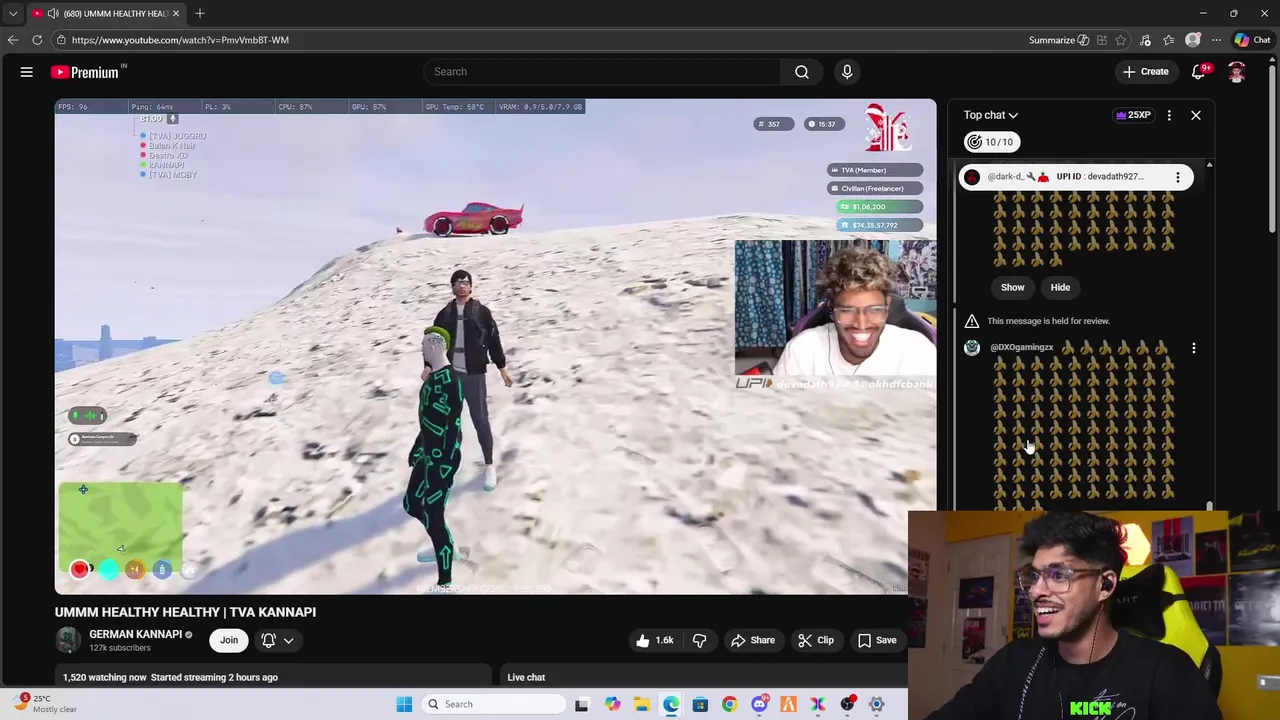Open Microsoft Store from the taskbar
Screen dimensions: 1280x720
[x=700, y=704]
